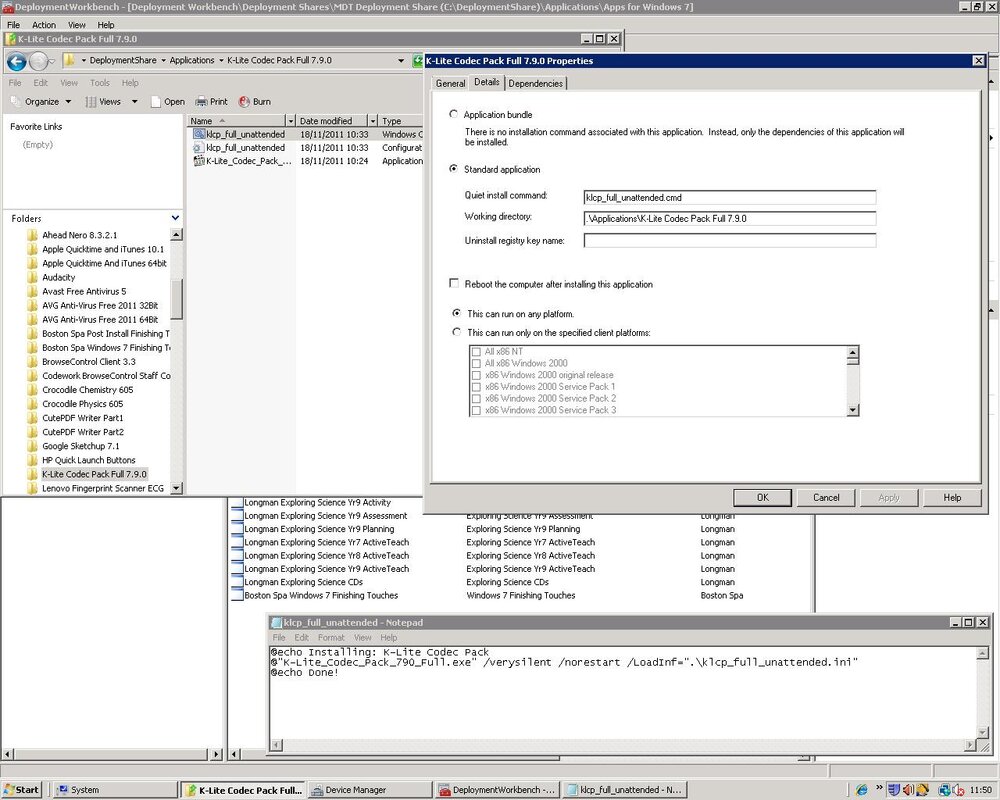Click Audacity folder icon in Folders tree
The image size is (1000, 800).
[33, 277]
